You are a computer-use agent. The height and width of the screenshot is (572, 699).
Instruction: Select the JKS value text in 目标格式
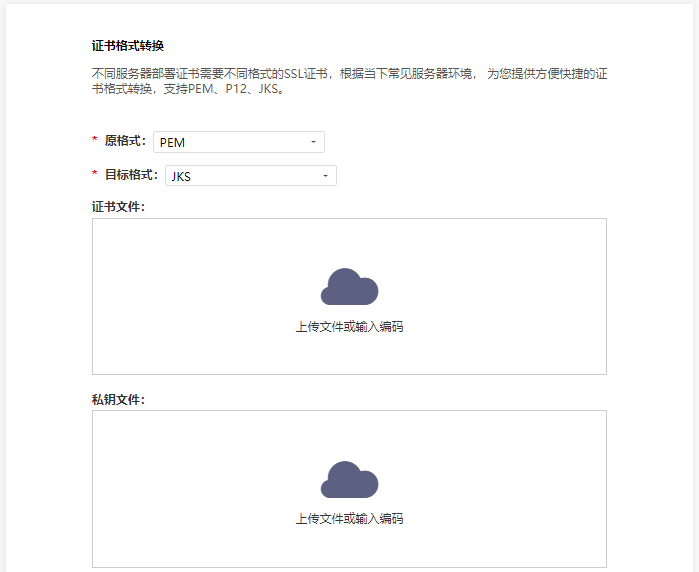click(x=181, y=176)
